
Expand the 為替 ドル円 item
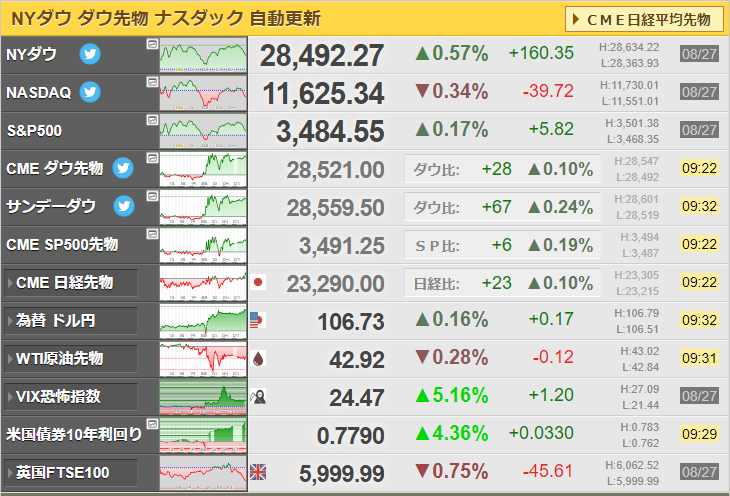71,321
